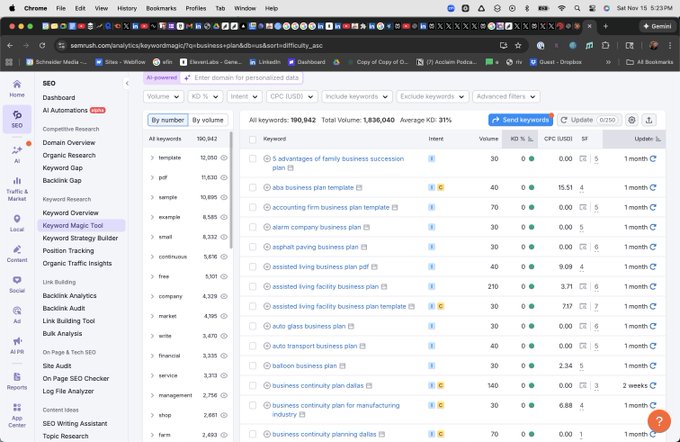The image size is (680, 442).
Task: Open Gemini button in Chrome
Action: click(x=658, y=26)
